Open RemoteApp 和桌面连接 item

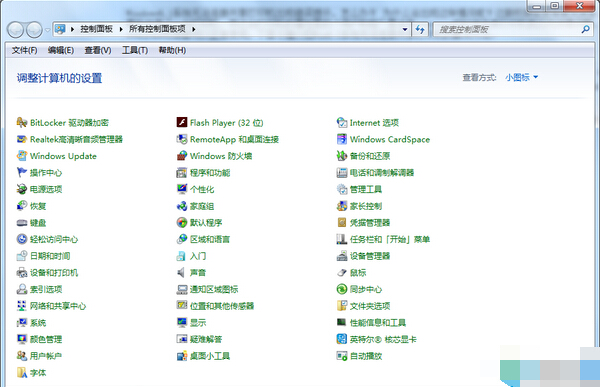tap(228, 139)
